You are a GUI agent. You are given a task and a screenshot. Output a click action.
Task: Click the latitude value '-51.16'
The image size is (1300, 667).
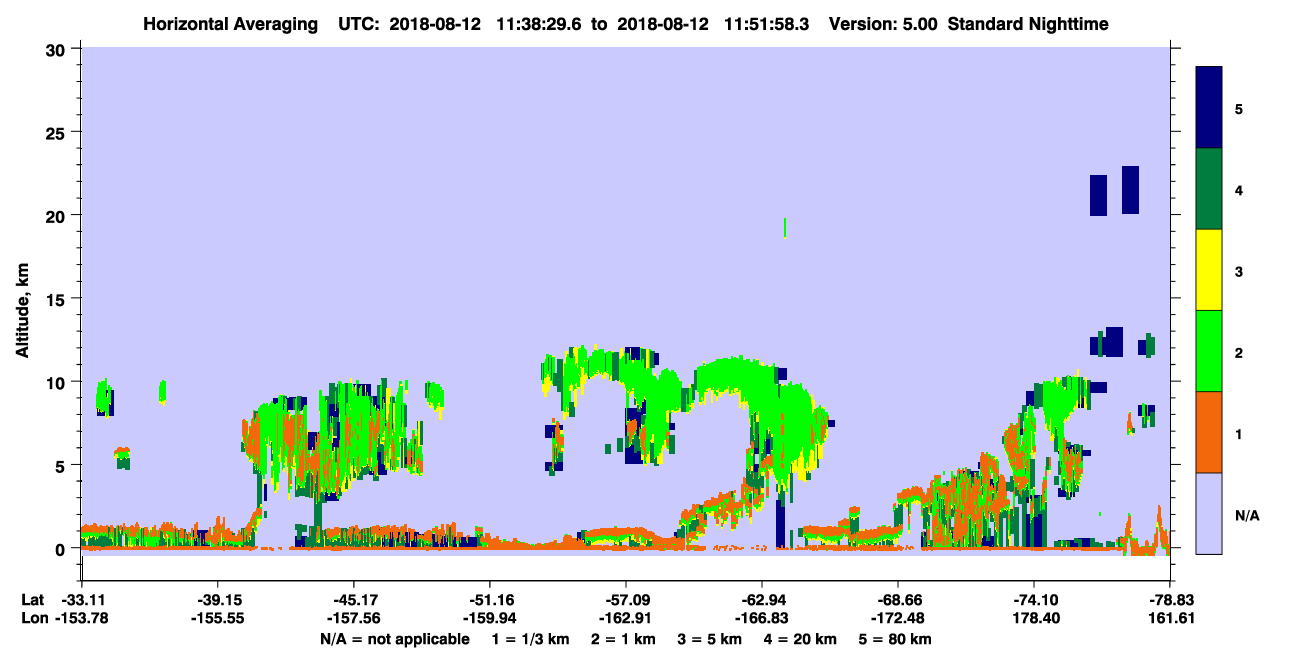489,600
